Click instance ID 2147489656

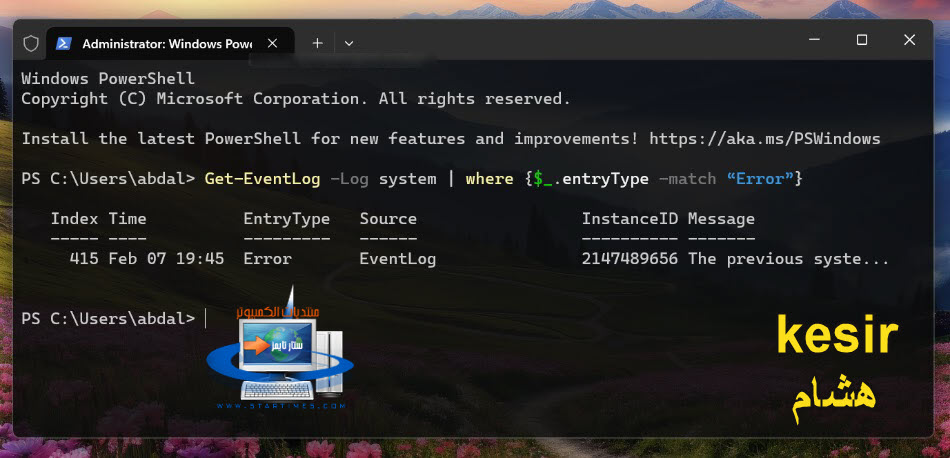[630, 259]
